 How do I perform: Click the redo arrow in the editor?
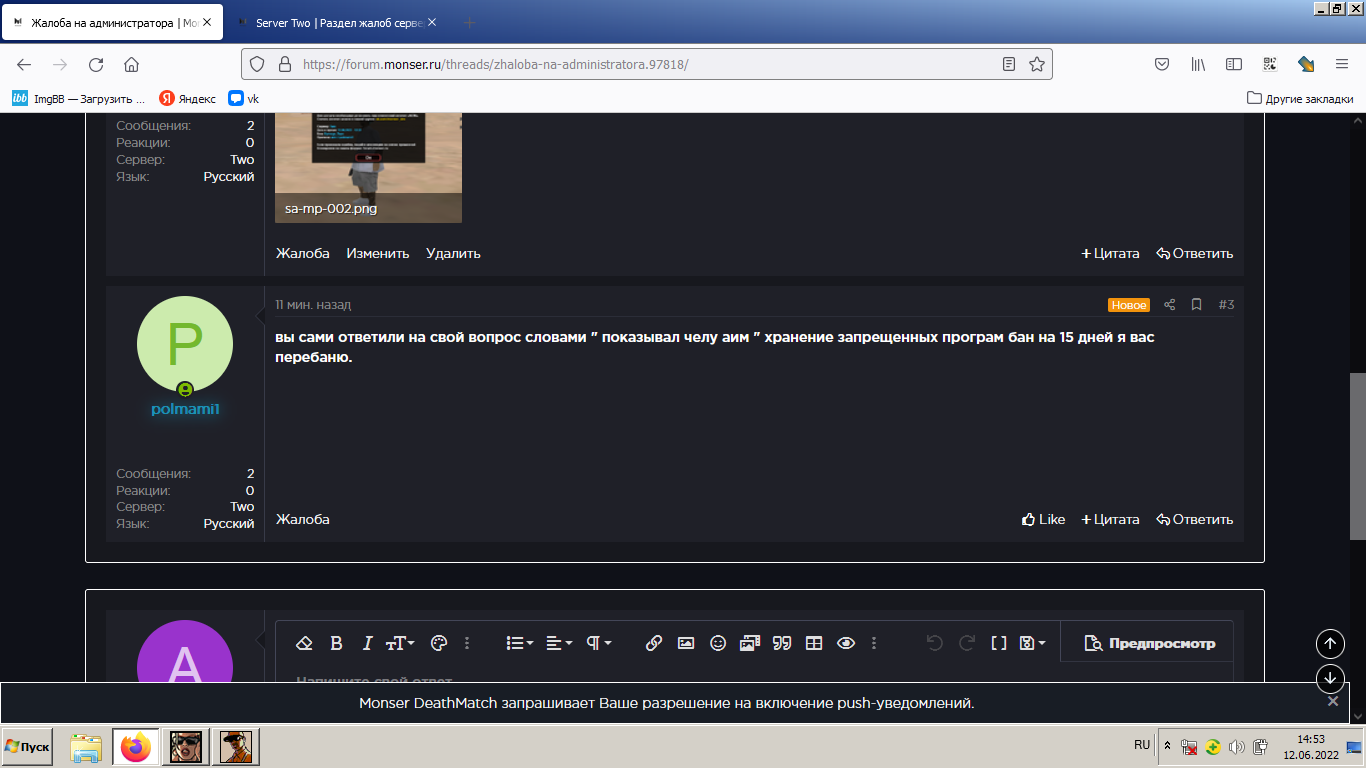coord(967,643)
